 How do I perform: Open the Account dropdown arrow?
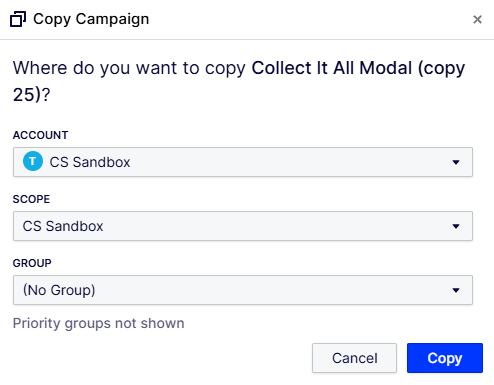(456, 162)
